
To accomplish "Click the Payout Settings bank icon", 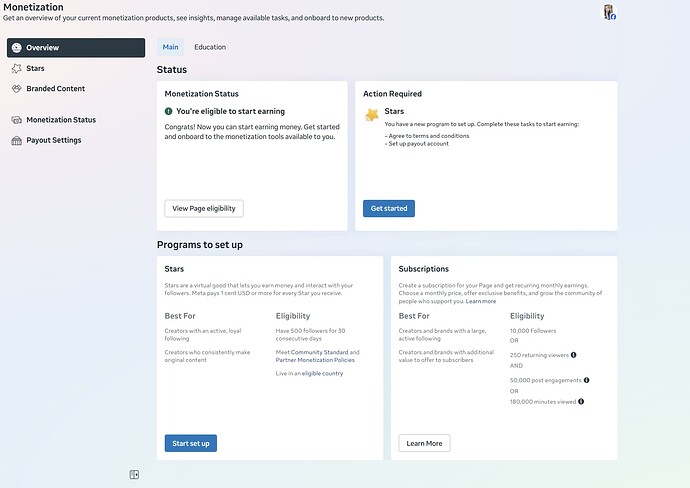I will pos(16,141).
